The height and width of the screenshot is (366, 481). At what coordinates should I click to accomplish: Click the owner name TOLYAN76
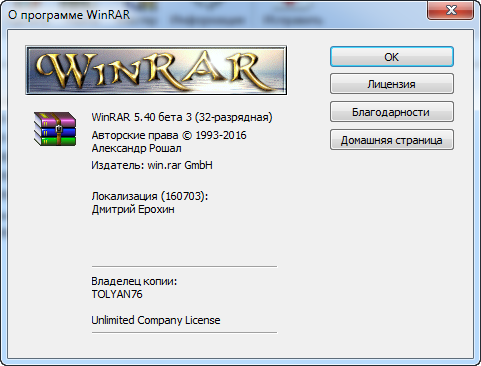coord(117,294)
